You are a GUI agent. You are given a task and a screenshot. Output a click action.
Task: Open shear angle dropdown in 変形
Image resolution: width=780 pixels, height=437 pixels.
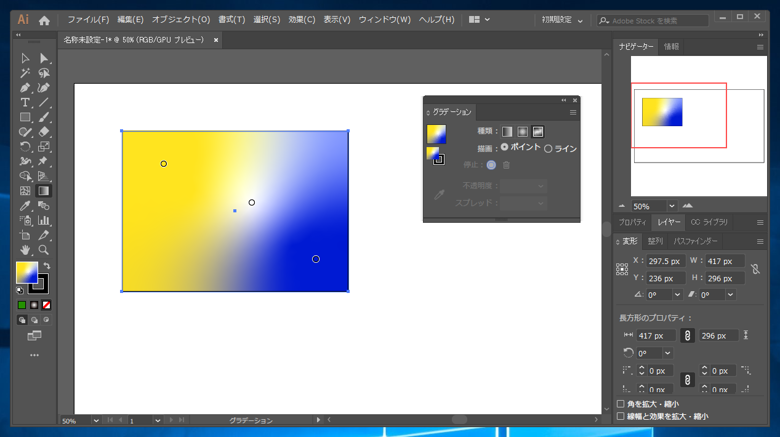[x=730, y=295]
